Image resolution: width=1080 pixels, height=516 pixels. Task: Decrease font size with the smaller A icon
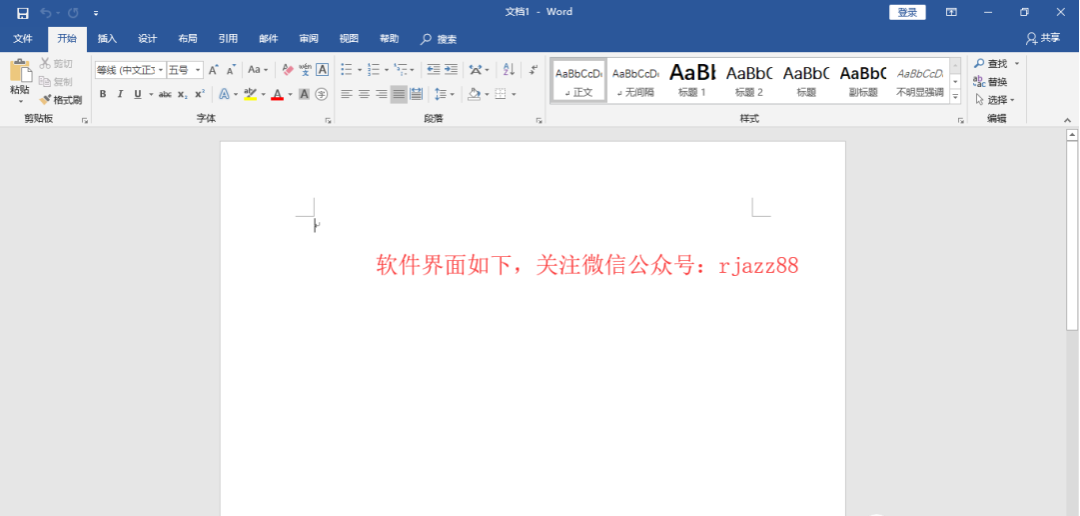pyautogui.click(x=231, y=70)
